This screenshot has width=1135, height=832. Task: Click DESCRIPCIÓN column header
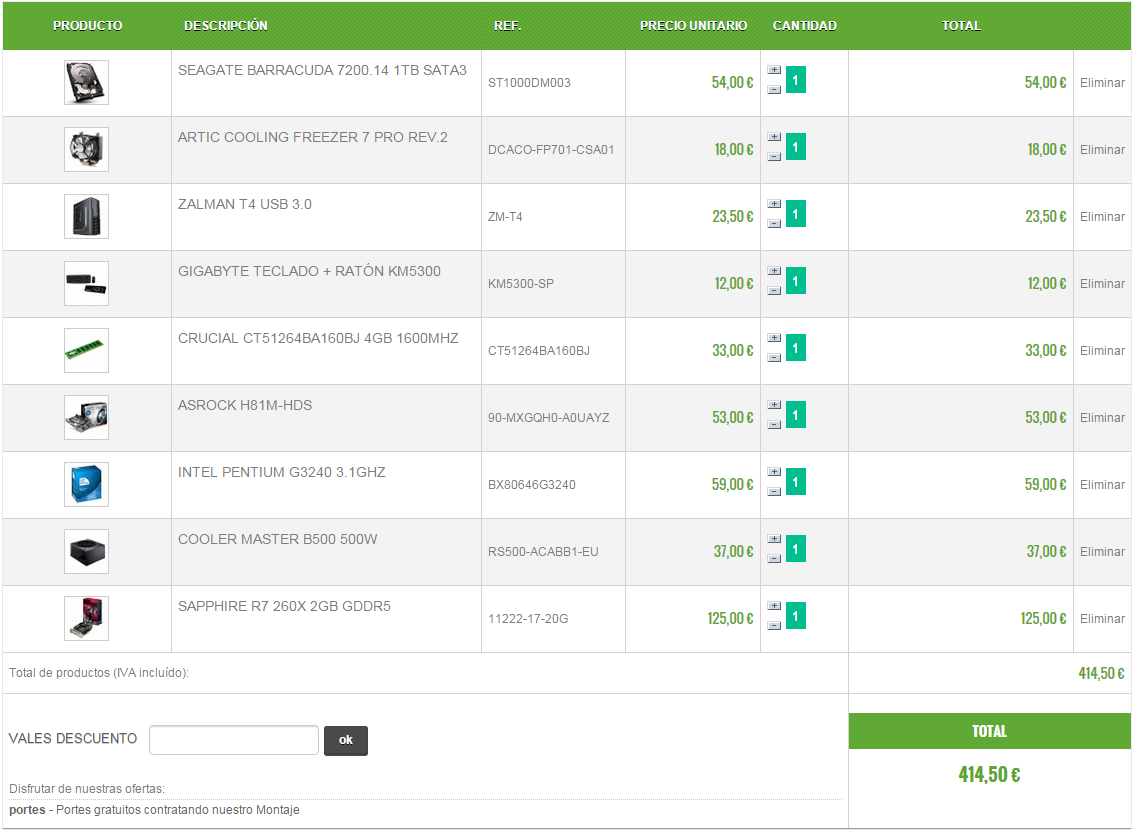click(x=226, y=25)
